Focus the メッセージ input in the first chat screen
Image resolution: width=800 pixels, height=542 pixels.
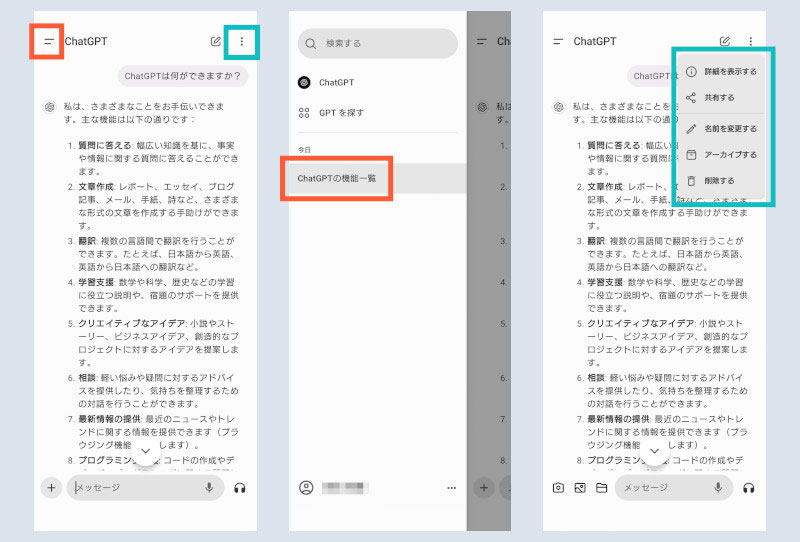145,487
